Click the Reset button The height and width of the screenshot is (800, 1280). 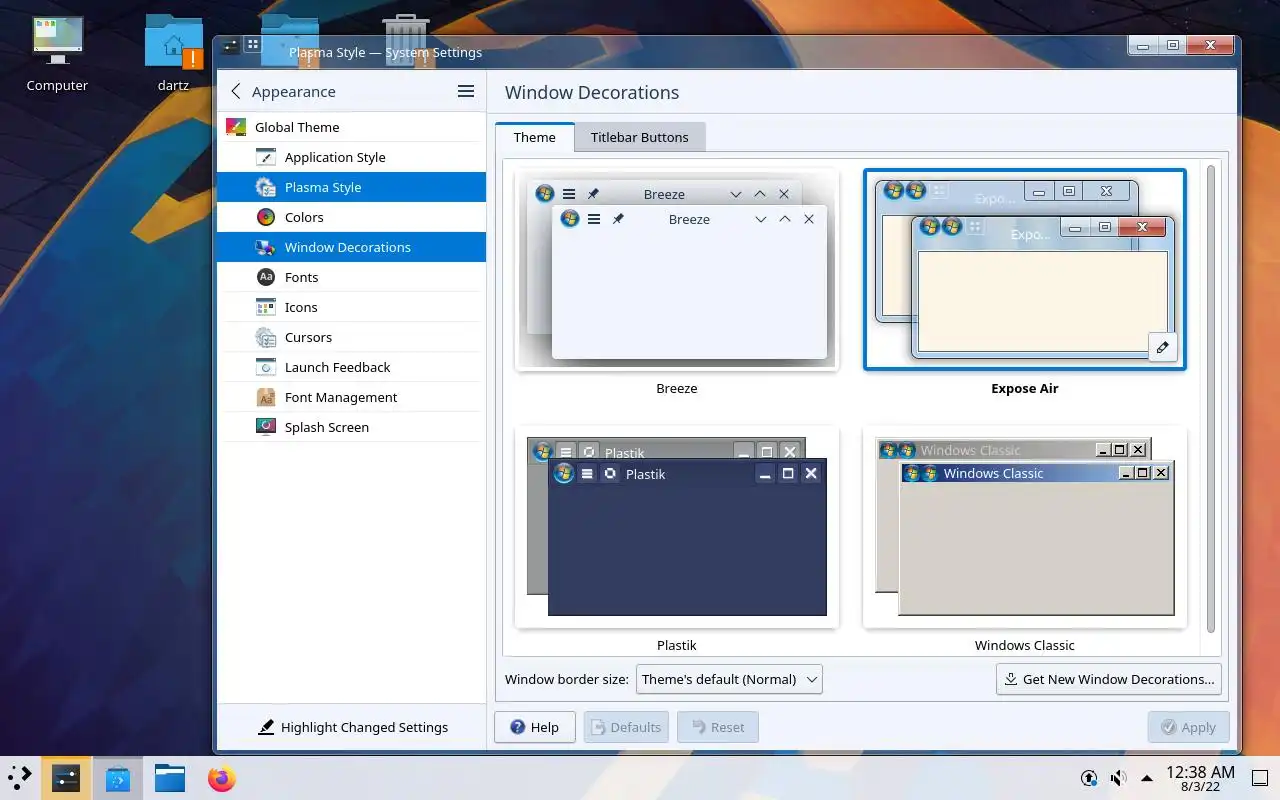[718, 727]
